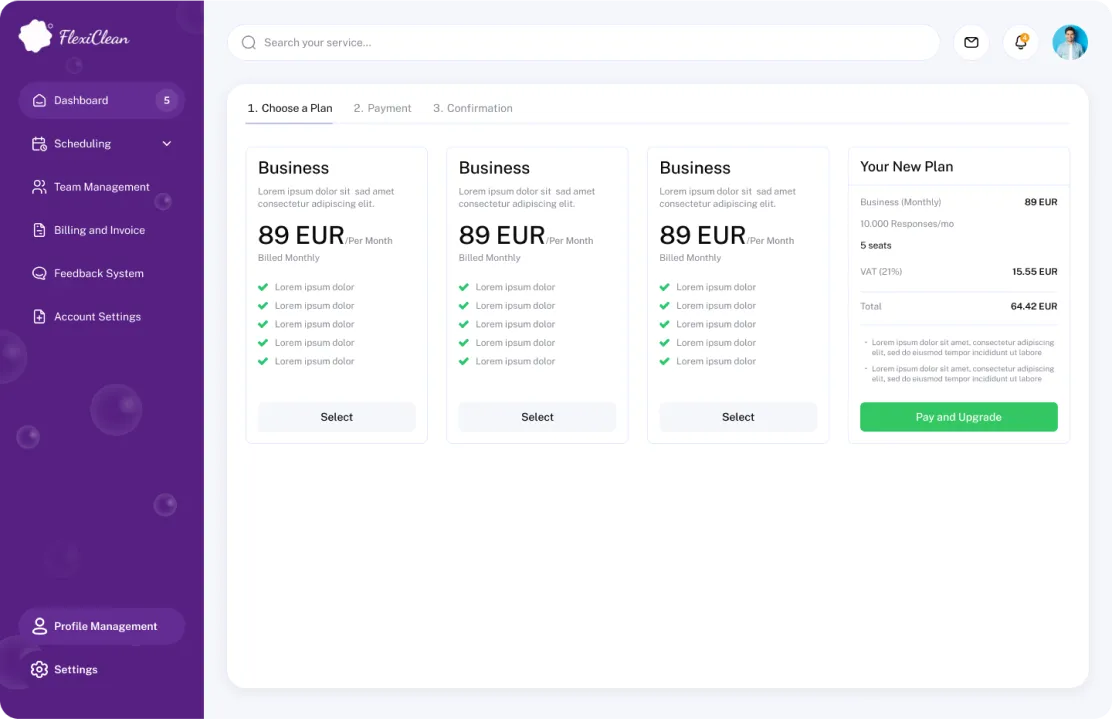Click the search magnifier icon

(x=248, y=43)
